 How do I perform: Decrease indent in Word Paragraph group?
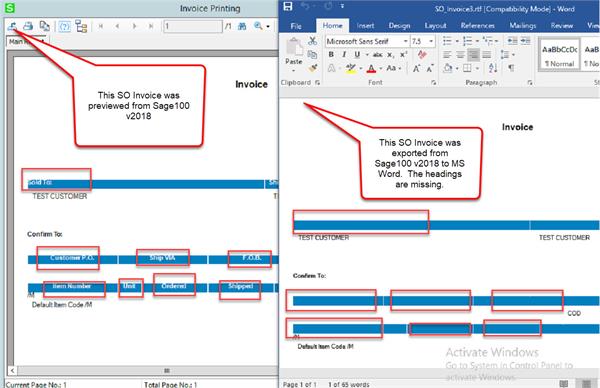[512, 41]
